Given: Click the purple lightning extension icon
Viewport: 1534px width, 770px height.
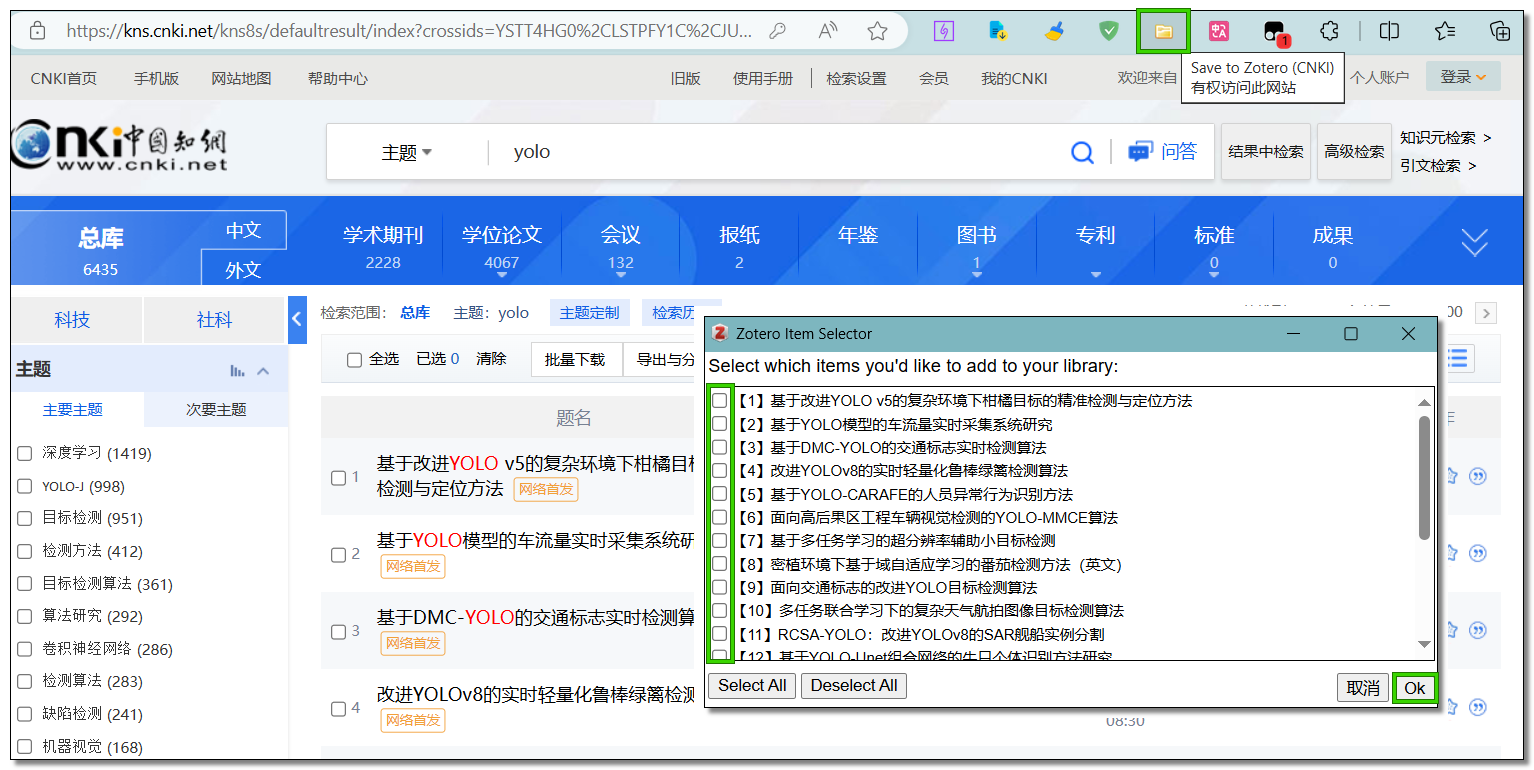Looking at the screenshot, I should (943, 31).
